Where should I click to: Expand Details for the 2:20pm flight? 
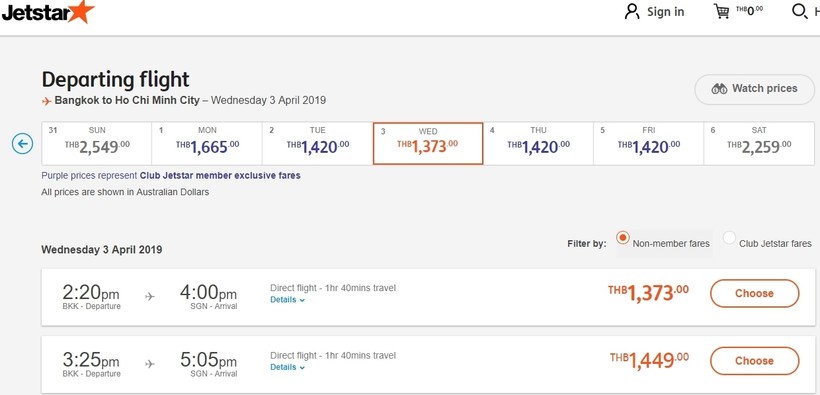(287, 300)
